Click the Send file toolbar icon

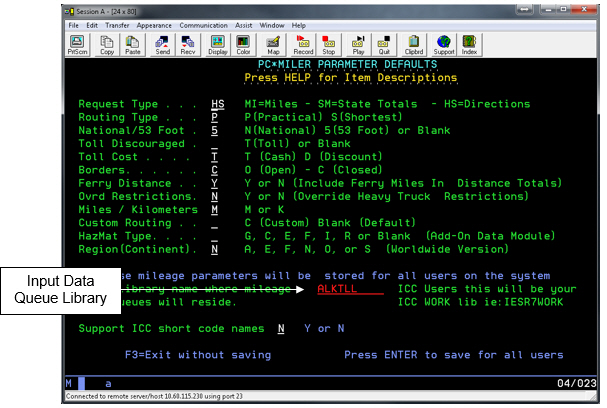pos(162,45)
